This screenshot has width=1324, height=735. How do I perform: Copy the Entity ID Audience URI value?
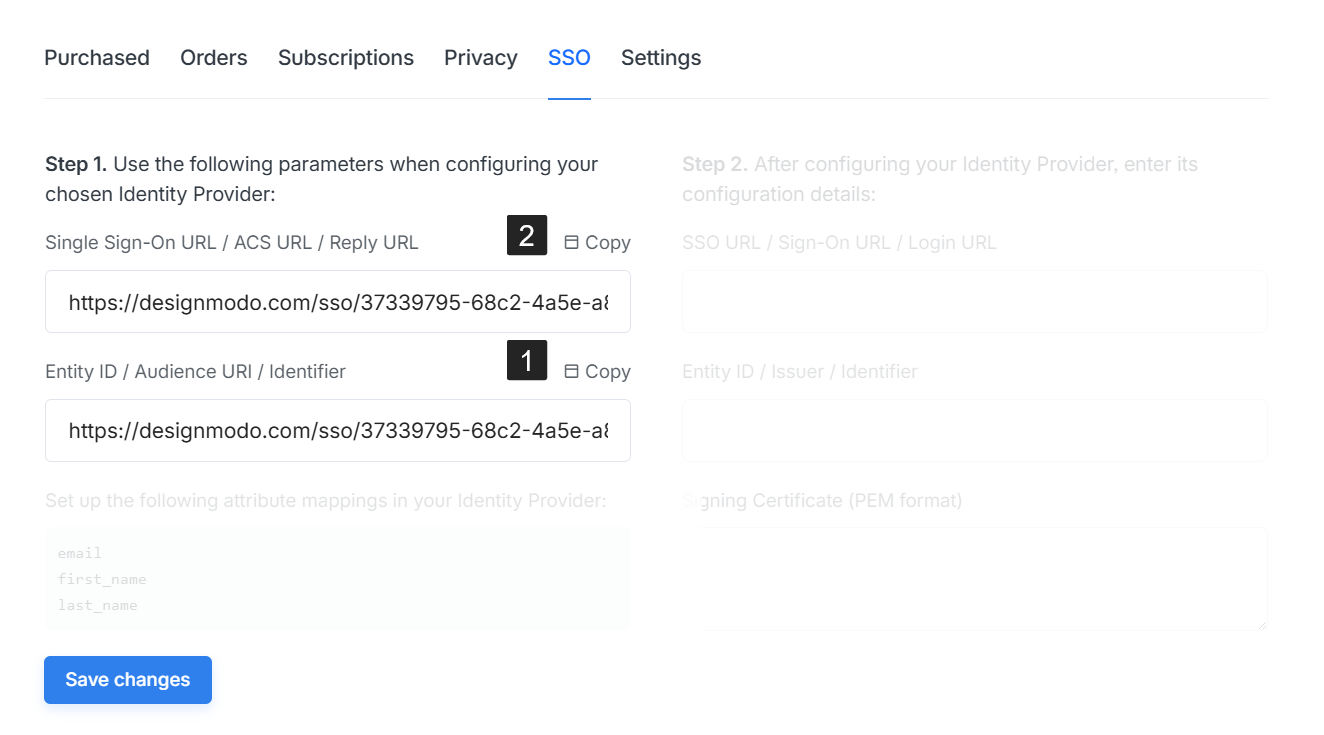[598, 371]
